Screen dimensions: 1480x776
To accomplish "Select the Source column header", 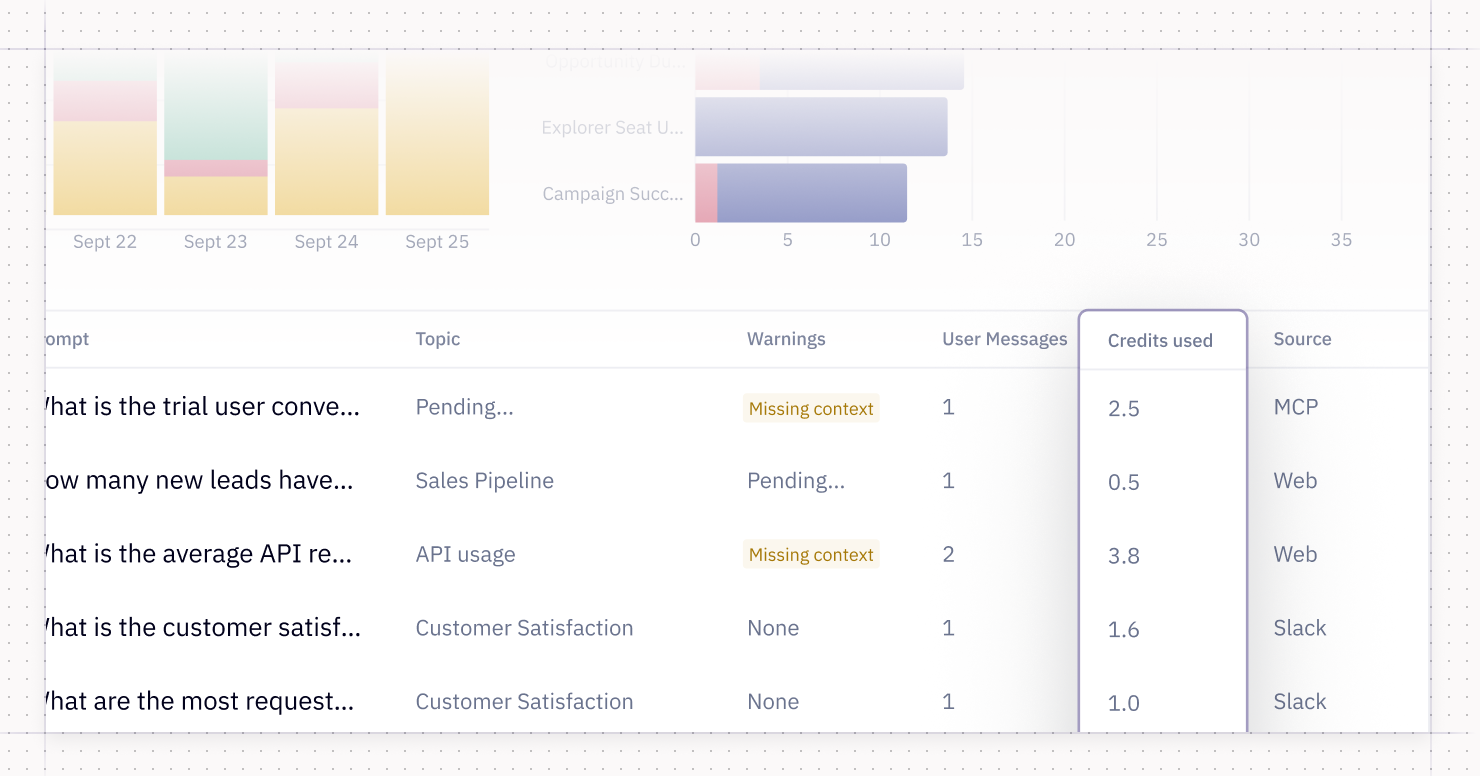I will click(1302, 339).
